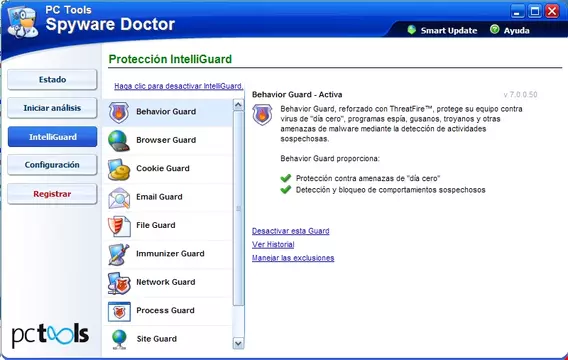Select the Cookie Guard icon
This screenshot has height=360, width=568.
click(x=119, y=169)
